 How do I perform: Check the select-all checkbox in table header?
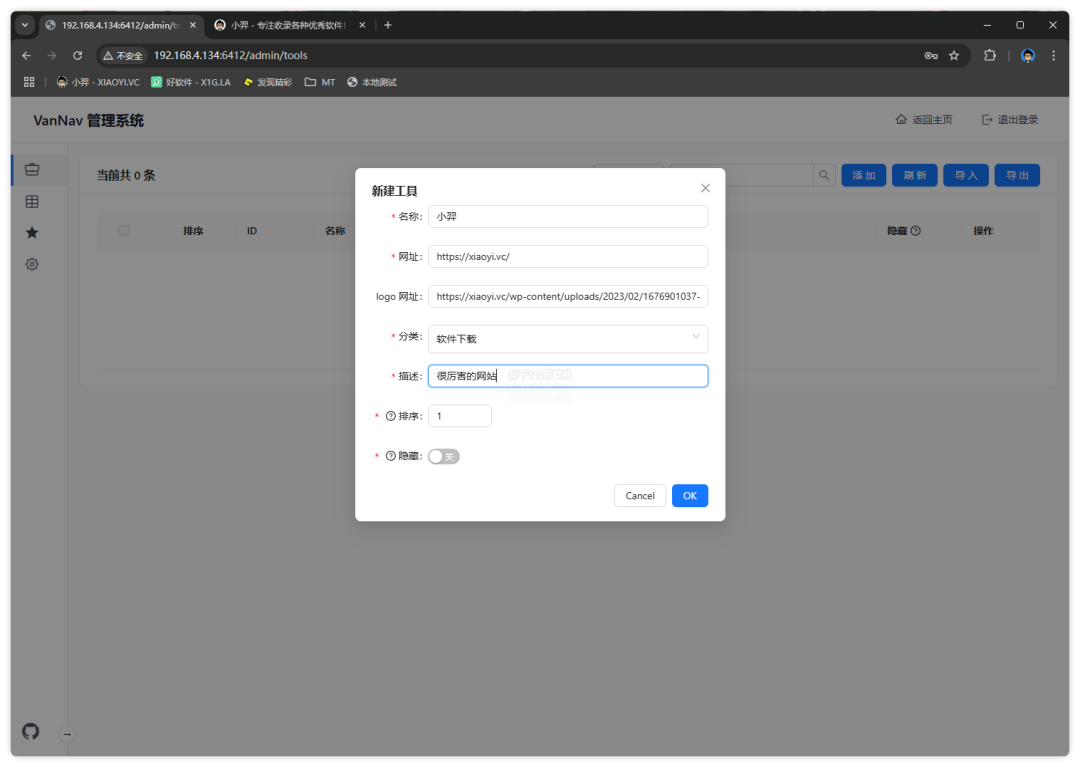tap(124, 231)
